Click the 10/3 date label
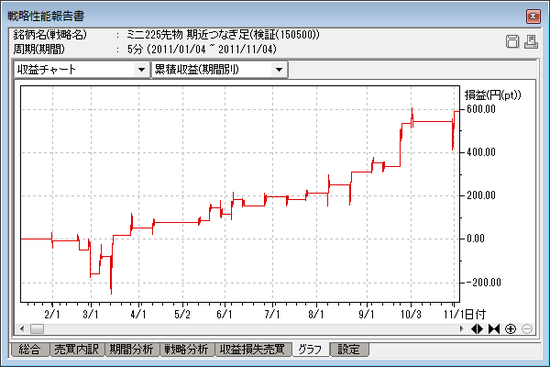 click(x=411, y=314)
